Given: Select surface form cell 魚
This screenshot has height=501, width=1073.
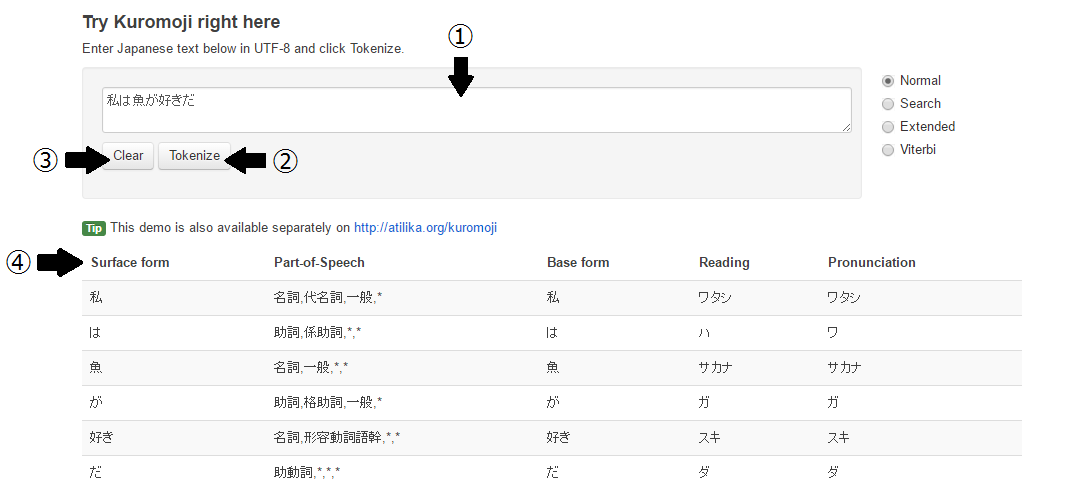Looking at the screenshot, I should tap(96, 368).
